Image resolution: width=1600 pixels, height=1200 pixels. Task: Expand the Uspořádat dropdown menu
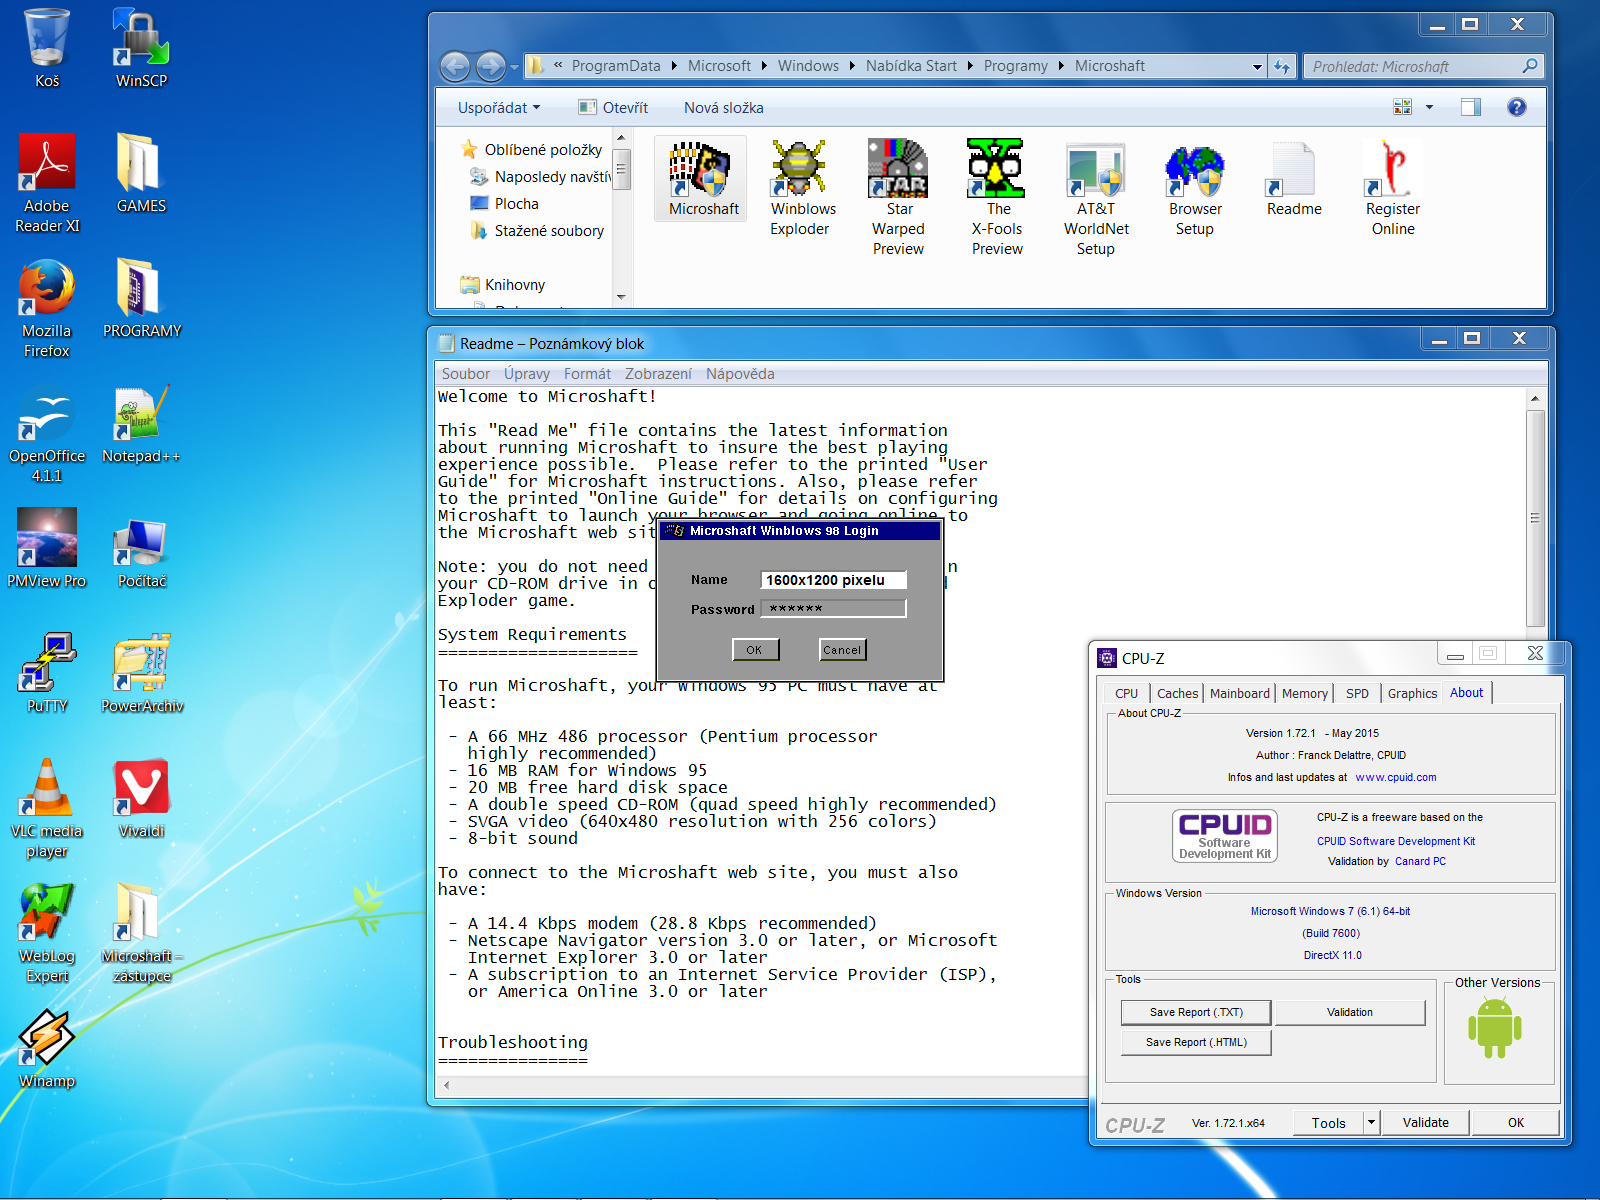point(498,108)
